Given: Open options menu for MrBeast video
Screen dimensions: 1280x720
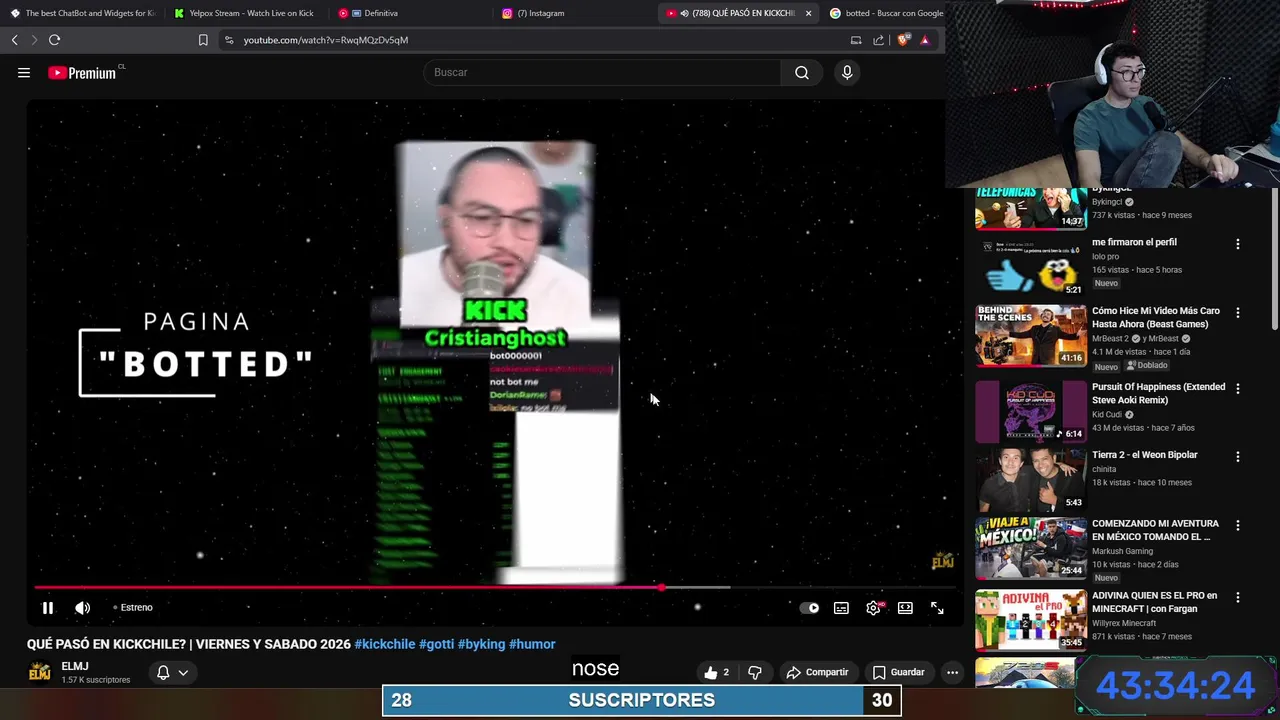Looking at the screenshot, I should (1237, 313).
